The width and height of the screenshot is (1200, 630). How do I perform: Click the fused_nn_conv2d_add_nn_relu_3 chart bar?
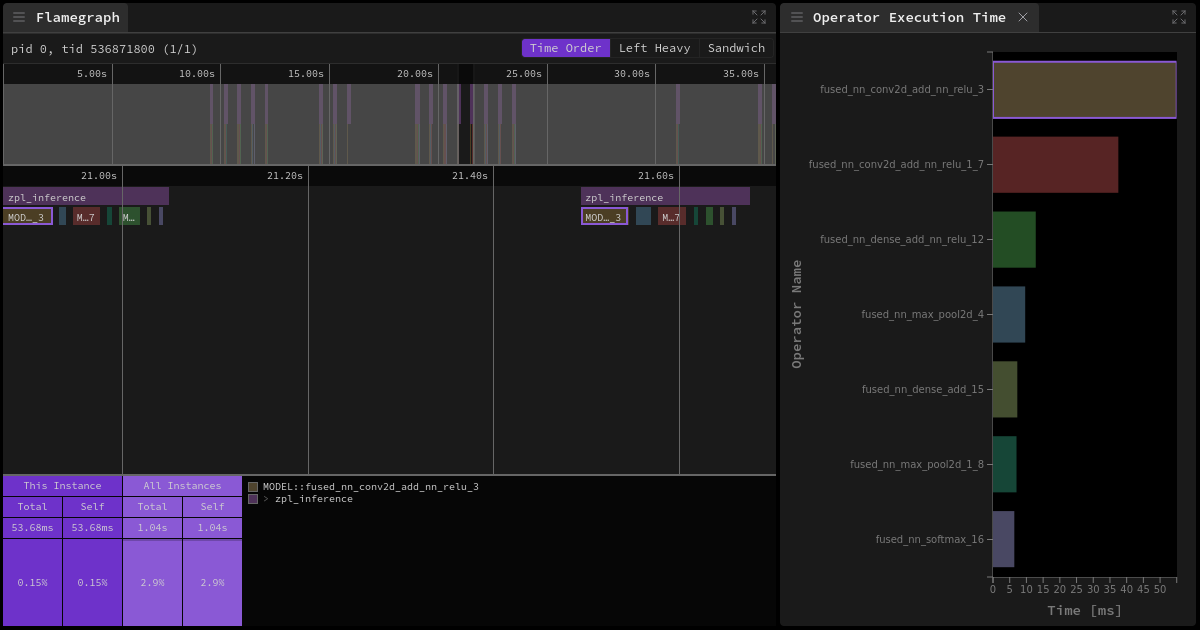pyautogui.click(x=1083, y=89)
